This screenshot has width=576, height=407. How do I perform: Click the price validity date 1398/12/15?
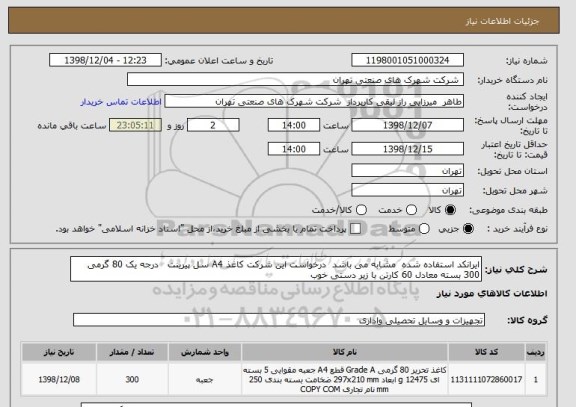[x=407, y=149]
